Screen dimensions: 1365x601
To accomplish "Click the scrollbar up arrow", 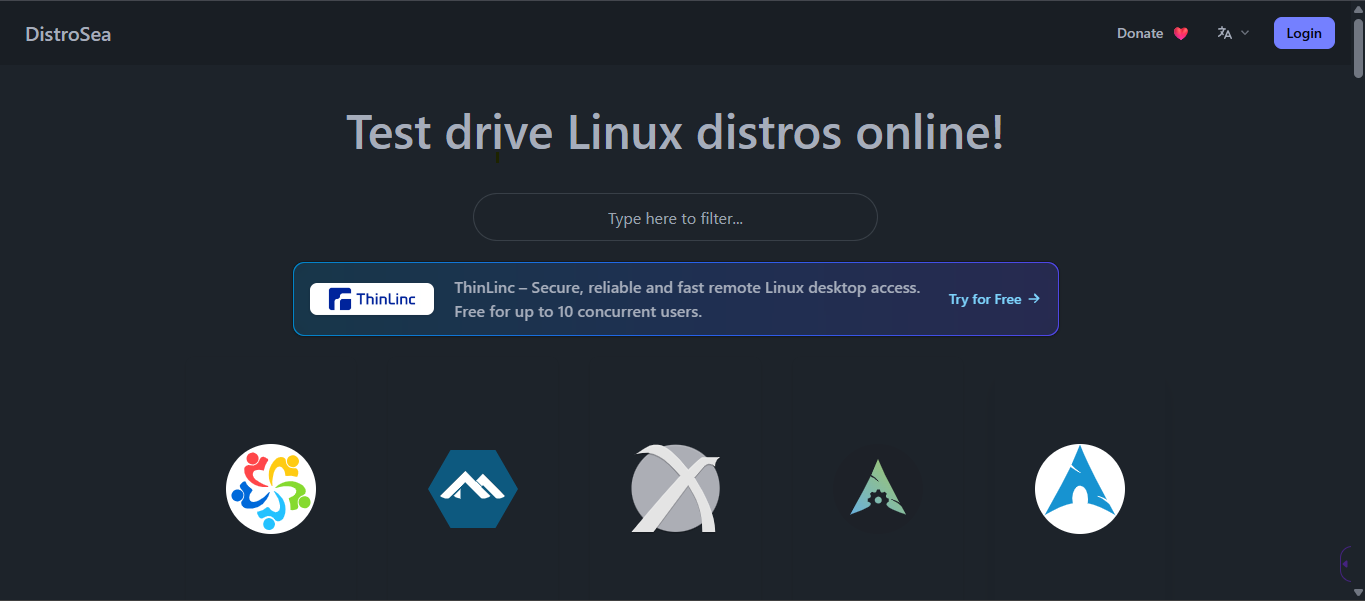I will coord(1358,8).
